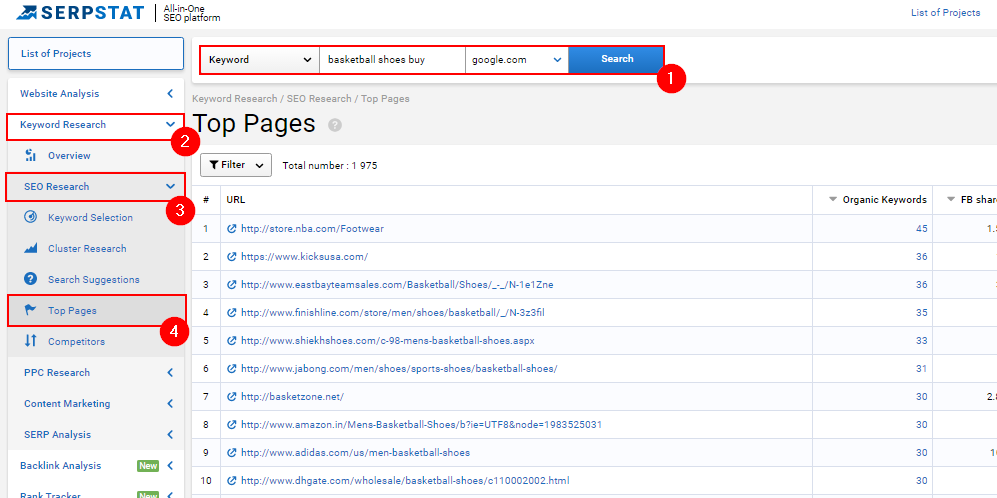Expand PPC Research section chevron

tap(170, 373)
